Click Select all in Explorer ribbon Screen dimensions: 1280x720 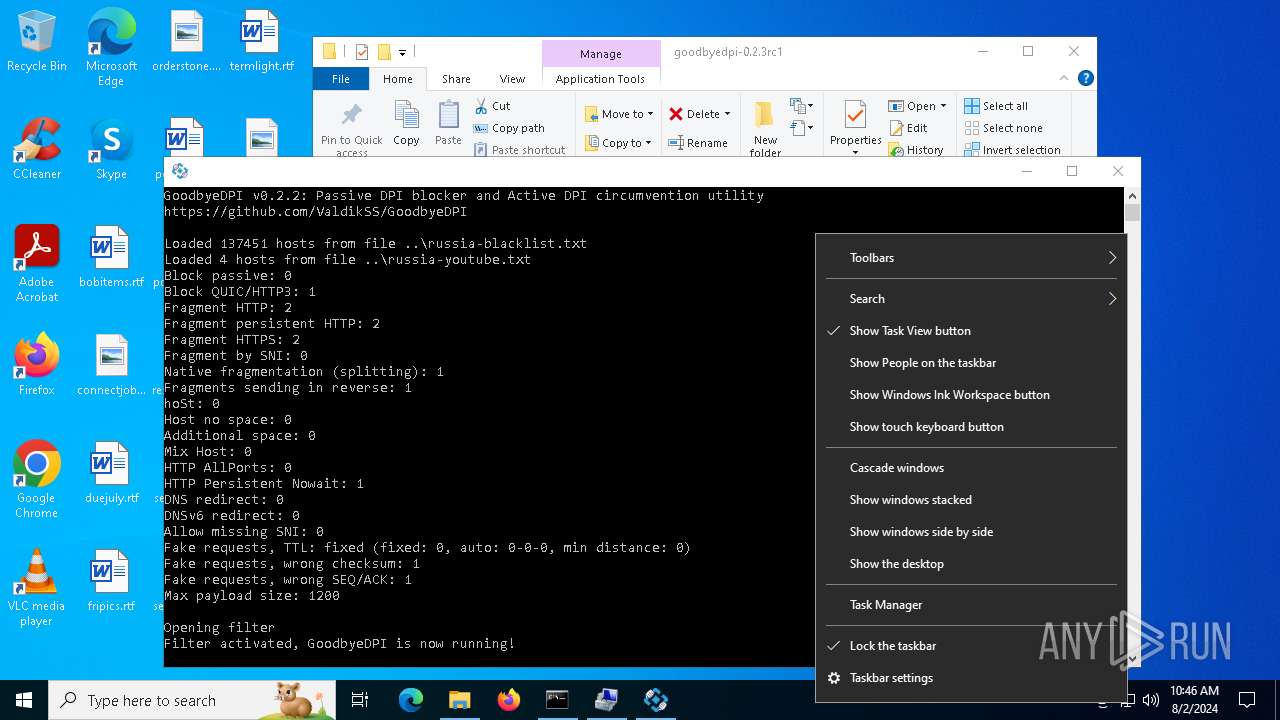(996, 106)
